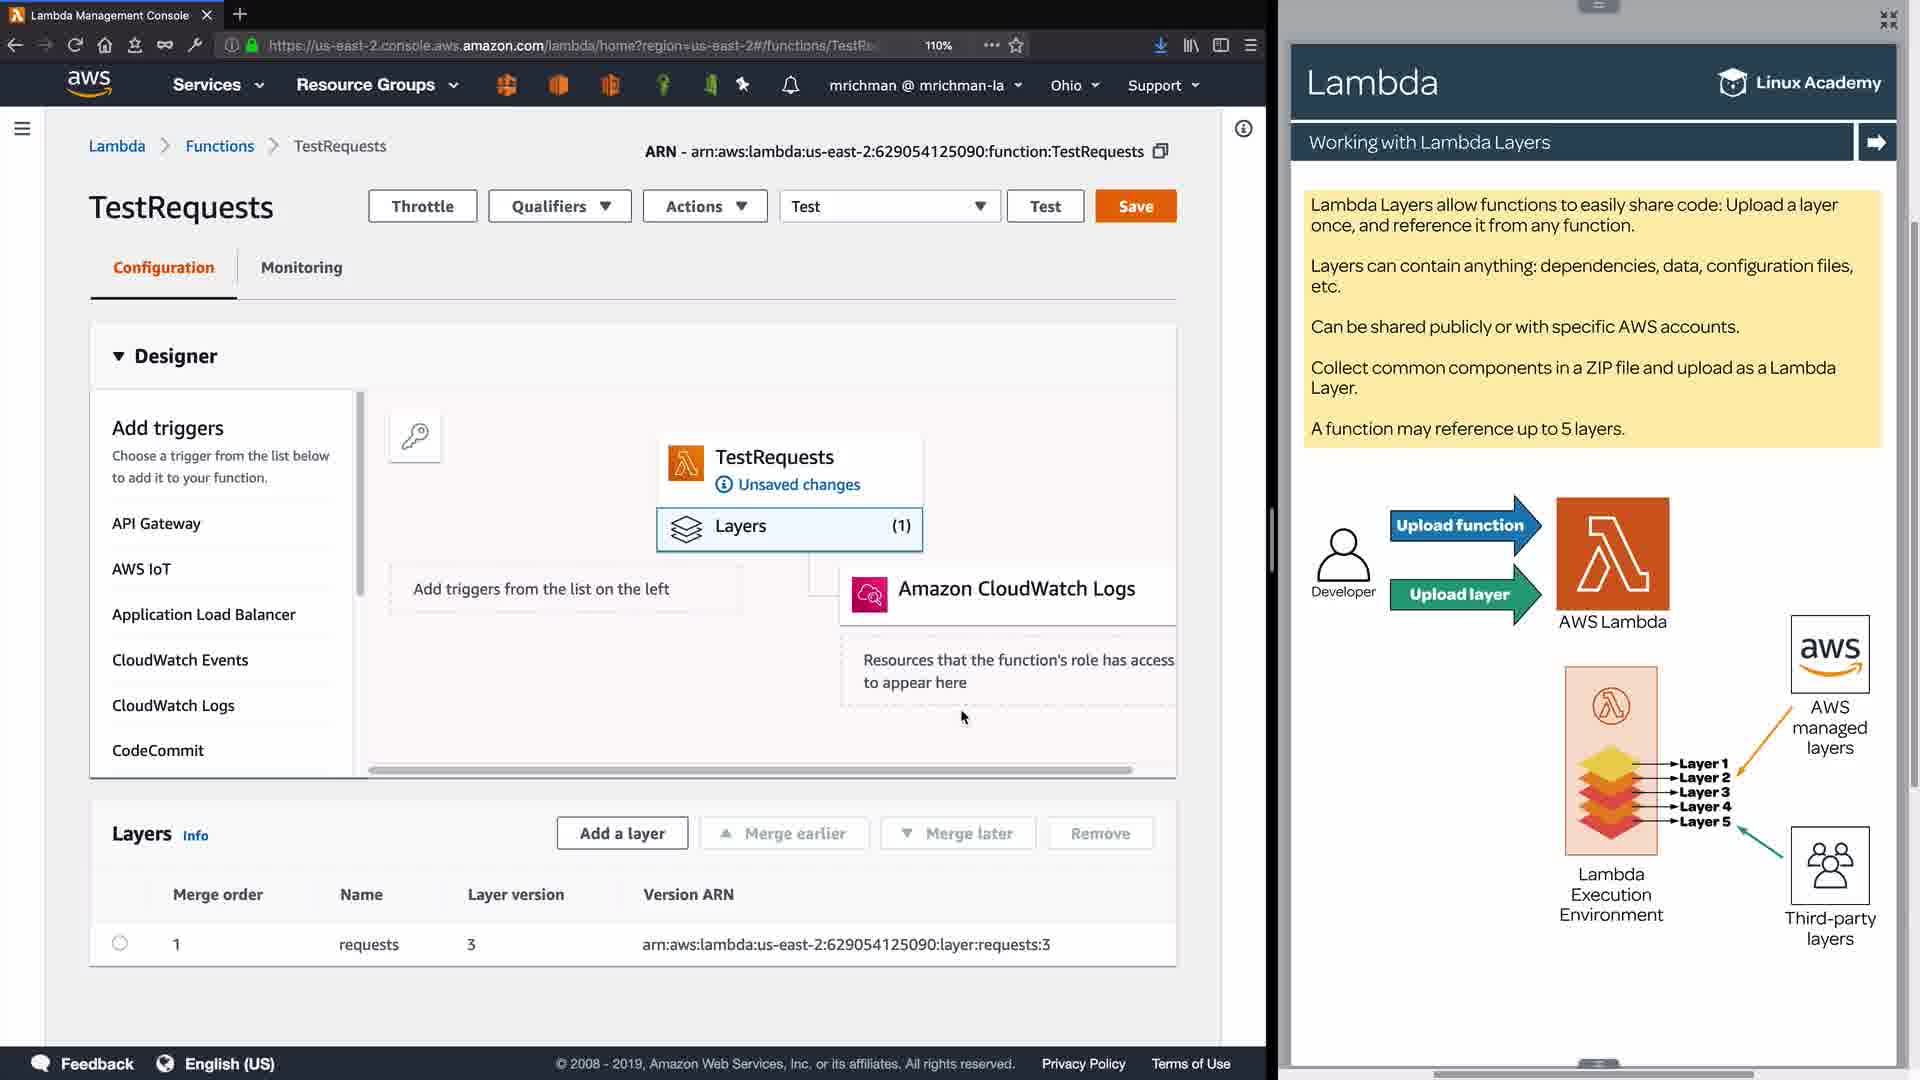
Task: Click the AWS logo home icon
Action: click(89, 84)
